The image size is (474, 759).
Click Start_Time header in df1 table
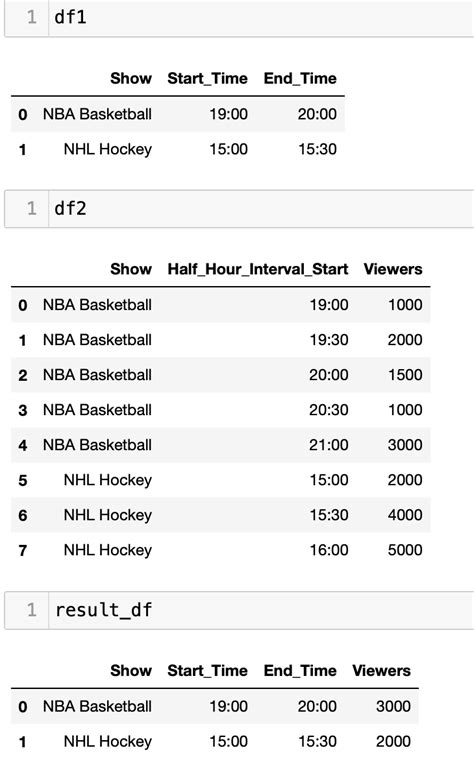(207, 78)
